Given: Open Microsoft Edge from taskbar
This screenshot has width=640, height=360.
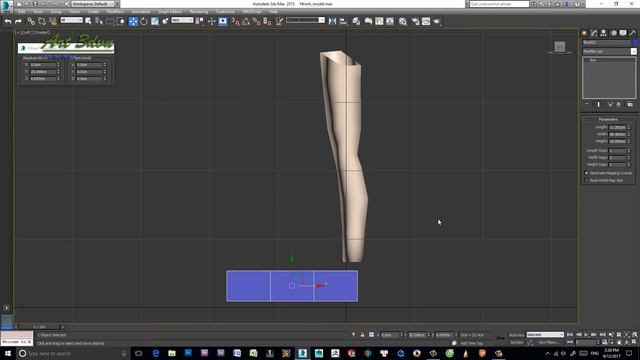Looking at the screenshot, I should click(x=156, y=353).
